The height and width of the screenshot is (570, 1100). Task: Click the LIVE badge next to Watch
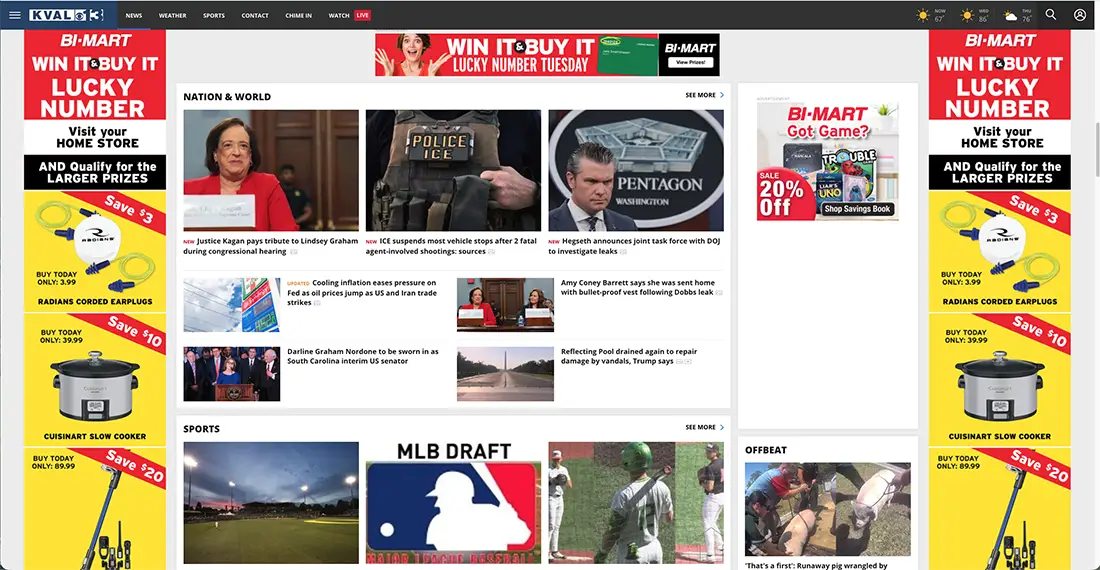[362, 15]
